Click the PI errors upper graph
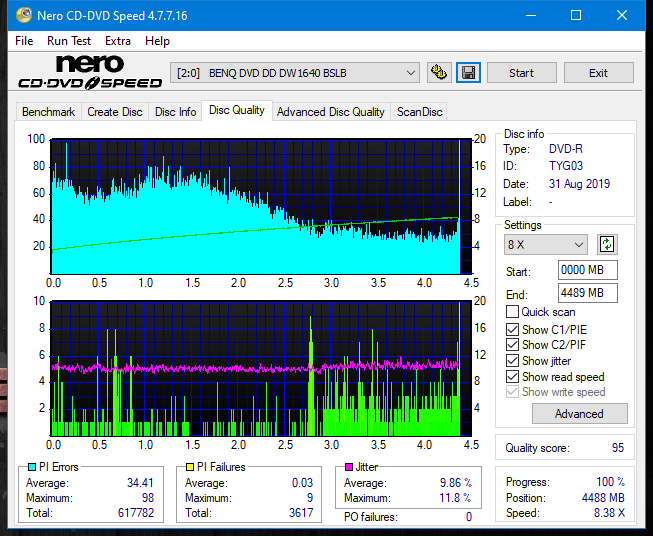This screenshot has width=653, height=536. [261, 207]
